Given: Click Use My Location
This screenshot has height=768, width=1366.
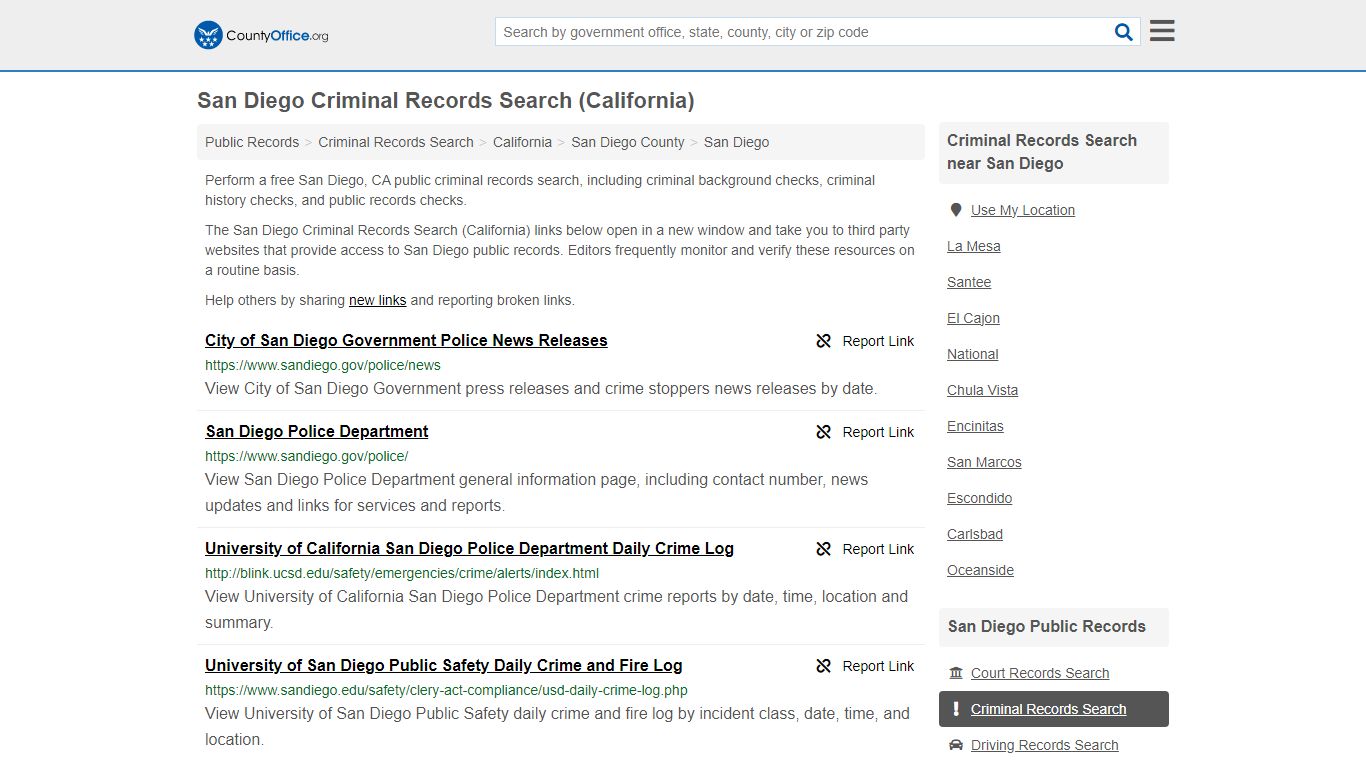Looking at the screenshot, I should click(x=1023, y=210).
